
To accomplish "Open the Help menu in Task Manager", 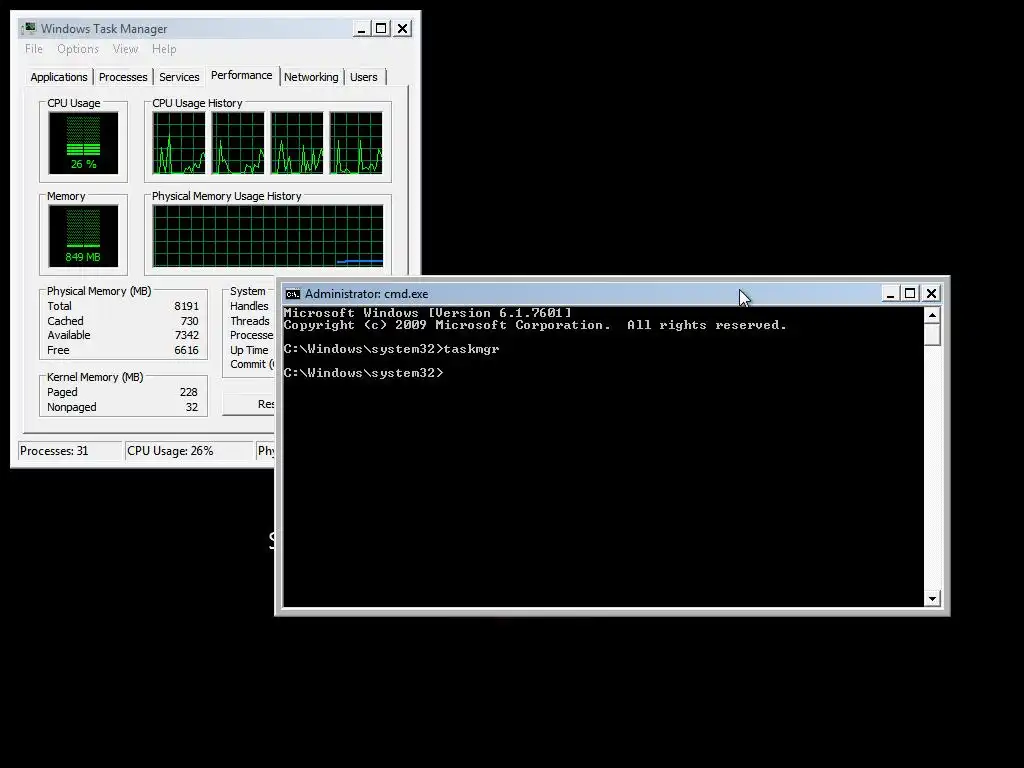I will coord(164,49).
